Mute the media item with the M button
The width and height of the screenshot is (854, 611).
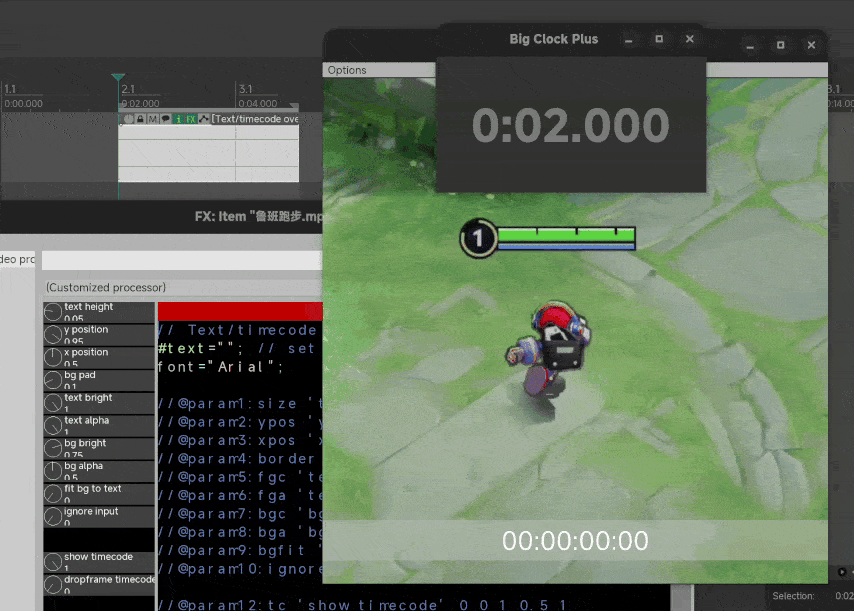pos(152,119)
